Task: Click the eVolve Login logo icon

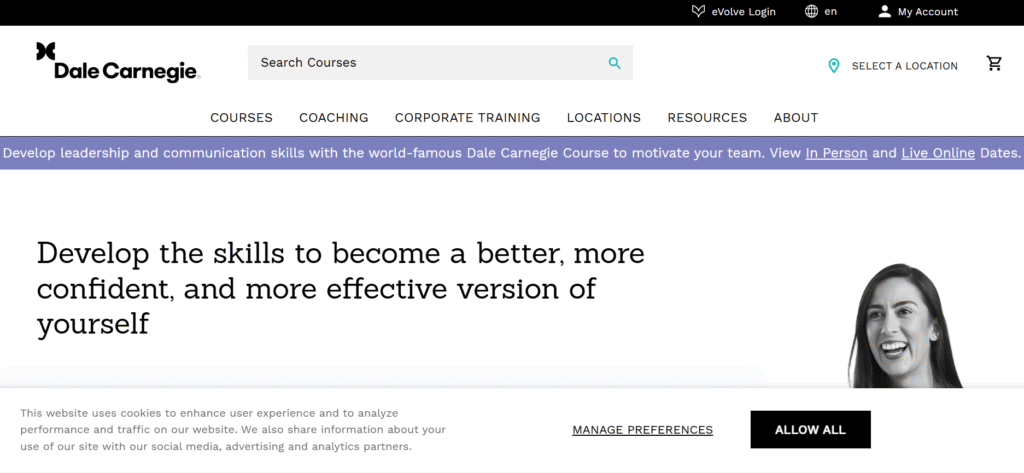Action: tap(698, 11)
